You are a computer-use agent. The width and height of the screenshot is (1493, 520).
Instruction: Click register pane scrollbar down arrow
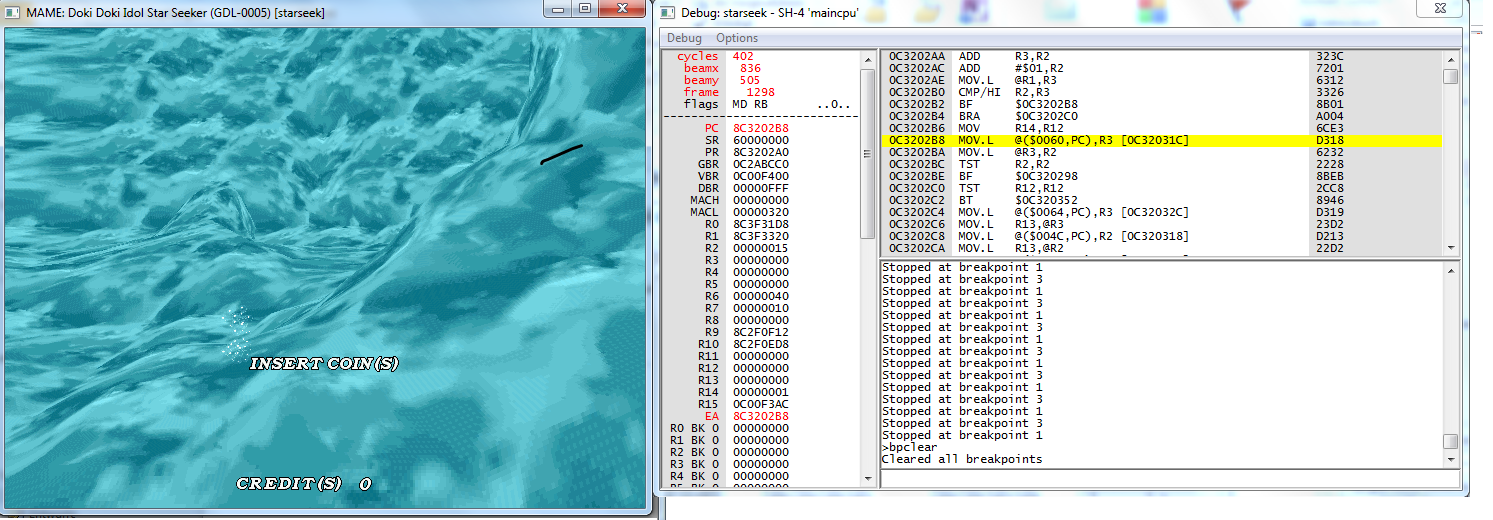pyautogui.click(x=867, y=479)
